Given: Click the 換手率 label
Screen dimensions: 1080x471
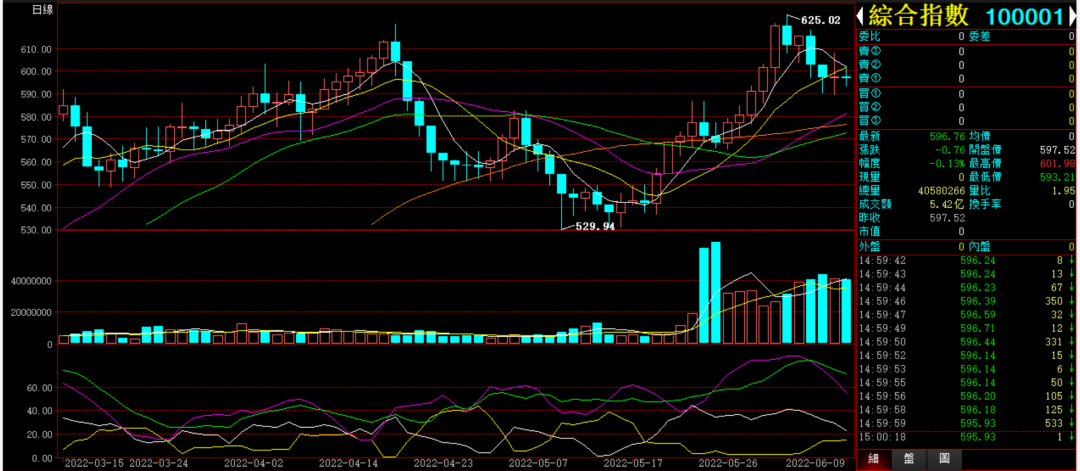Looking at the screenshot, I should pyautogui.click(x=985, y=205).
